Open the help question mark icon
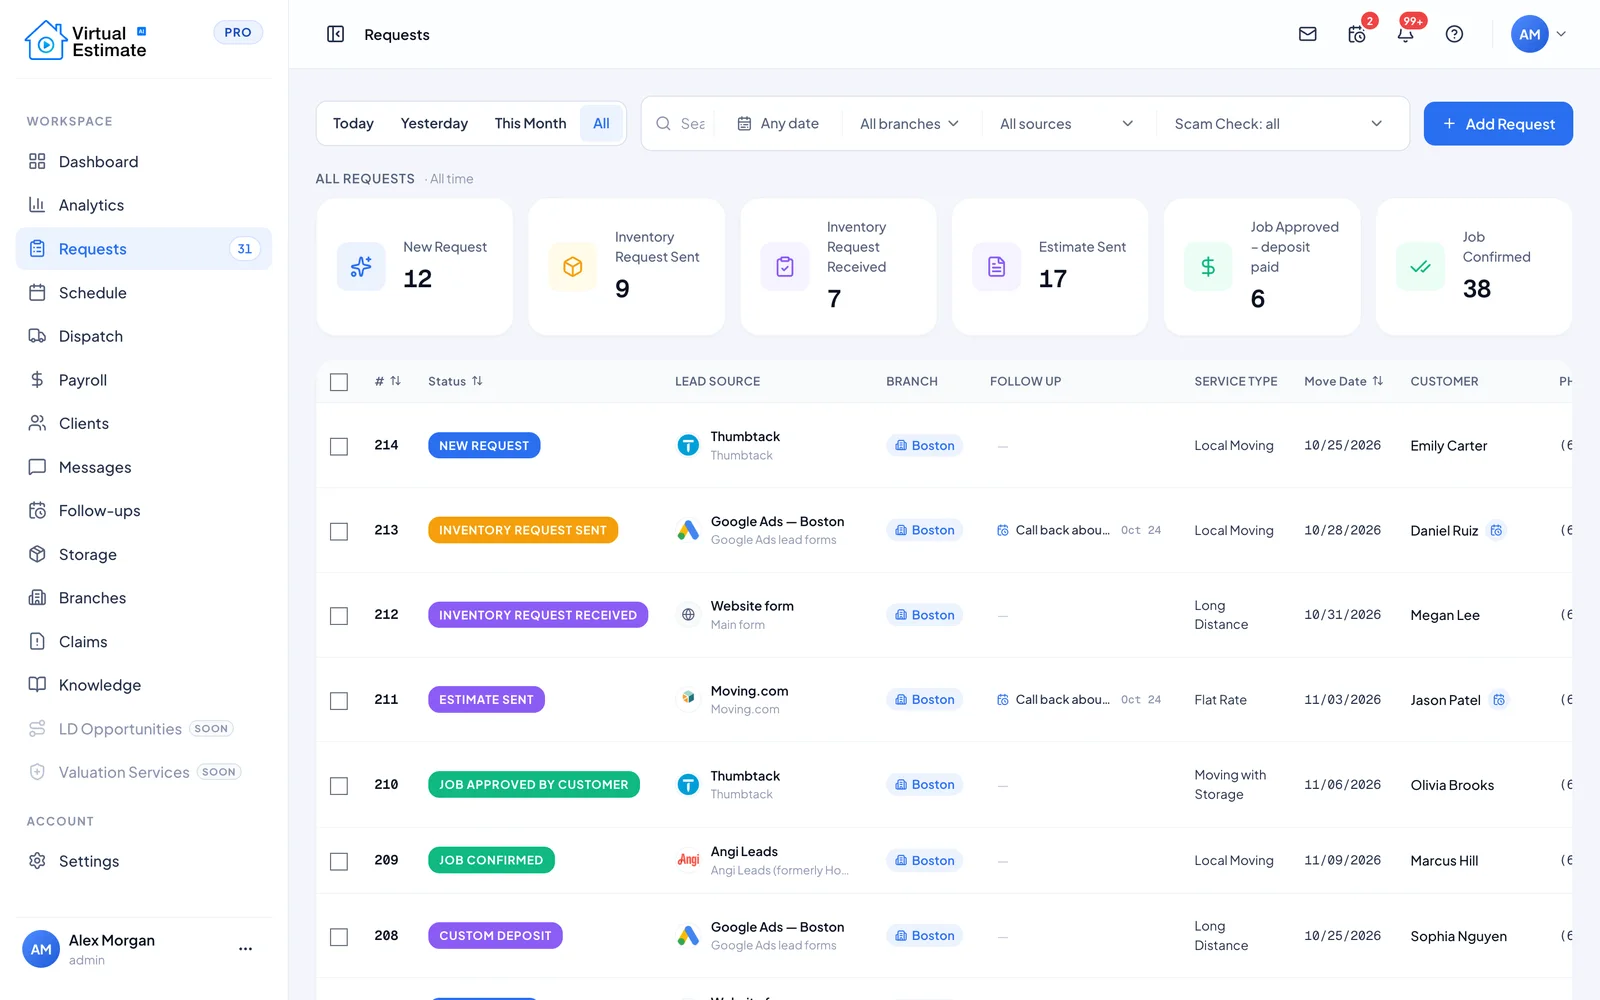Viewport: 1600px width, 1000px height. pyautogui.click(x=1454, y=34)
